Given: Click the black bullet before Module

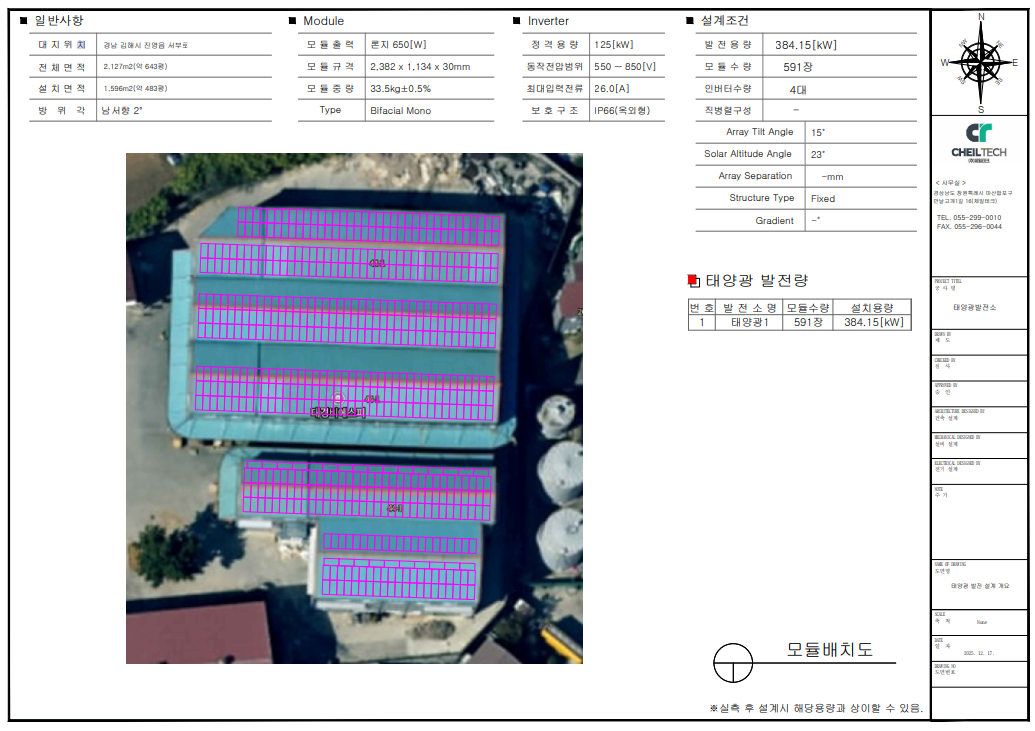Looking at the screenshot, I should 292,21.
